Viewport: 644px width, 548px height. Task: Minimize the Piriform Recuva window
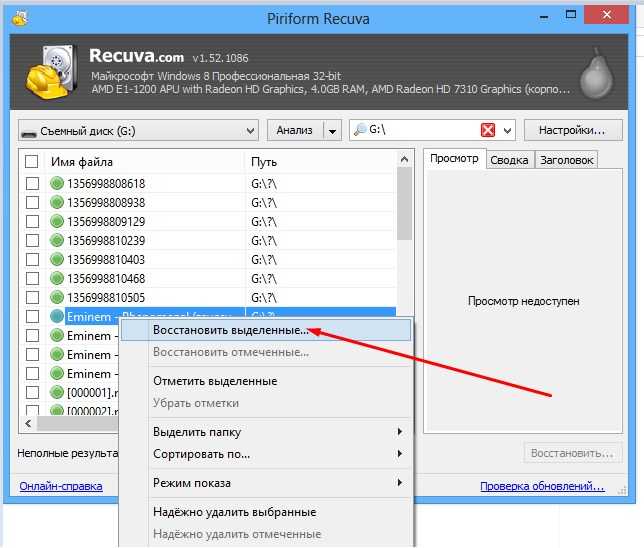click(x=544, y=17)
